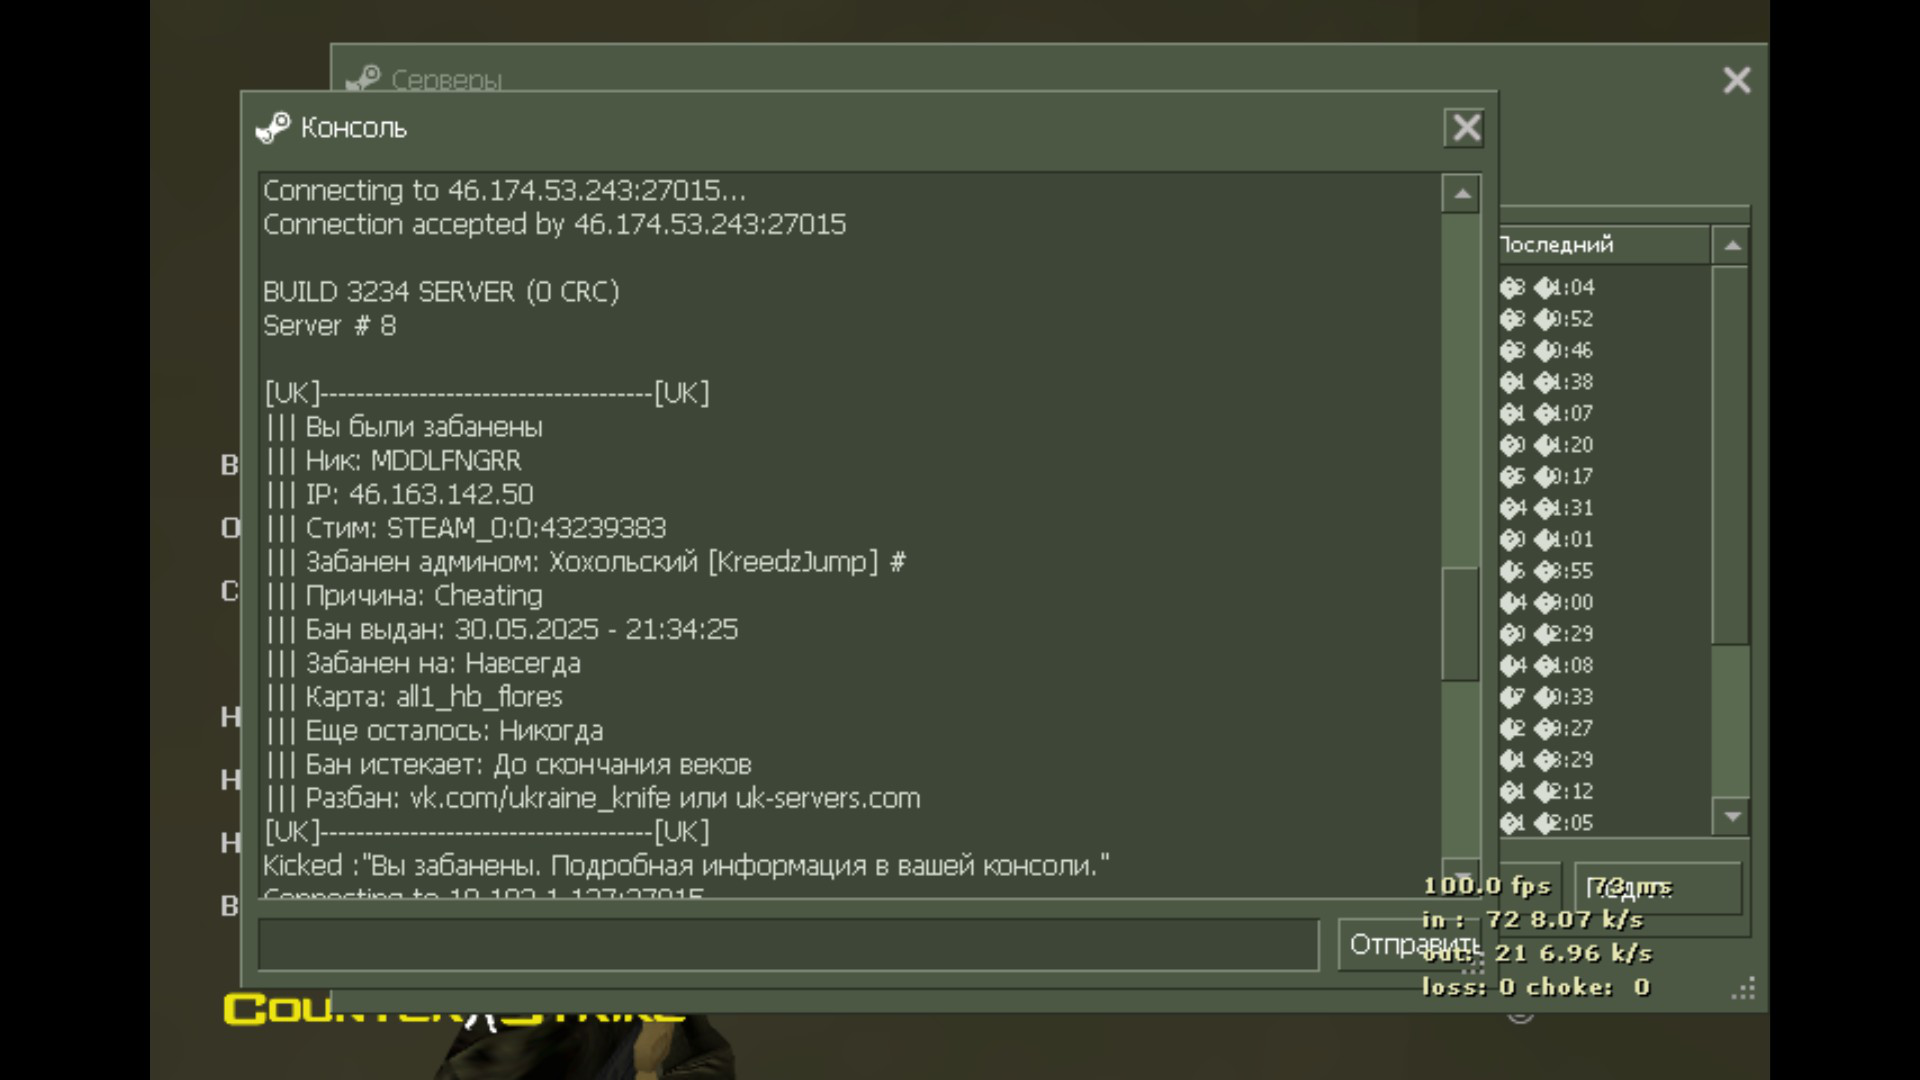Select the server row showing 1:04
Screen dimensions: 1920x1080
[x=1604, y=288]
